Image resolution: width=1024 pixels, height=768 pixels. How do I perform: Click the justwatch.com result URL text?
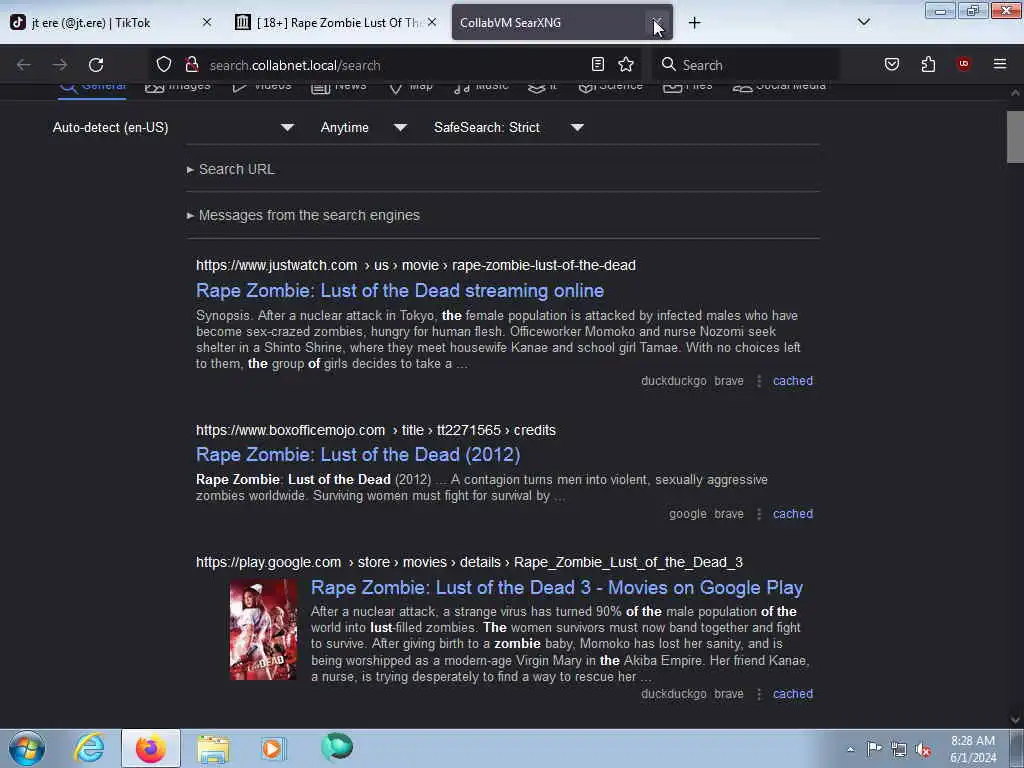[x=415, y=265]
